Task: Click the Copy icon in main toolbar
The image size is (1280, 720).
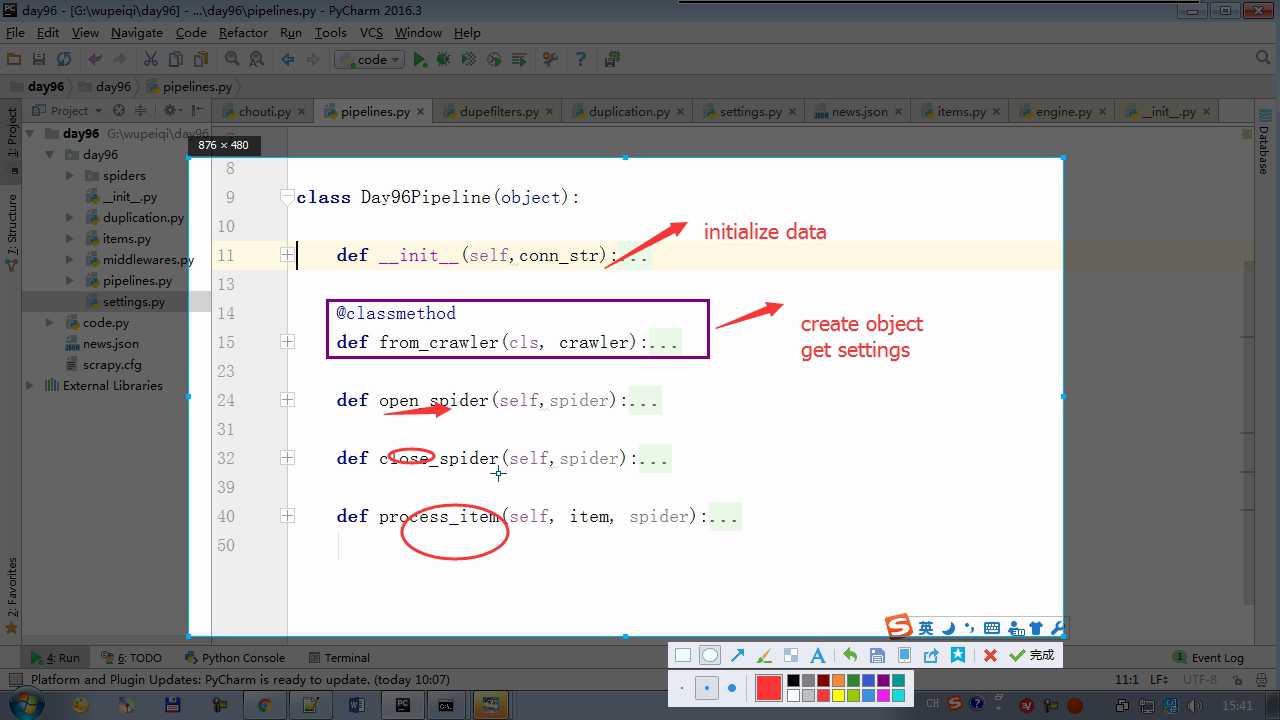Action: click(x=177, y=60)
